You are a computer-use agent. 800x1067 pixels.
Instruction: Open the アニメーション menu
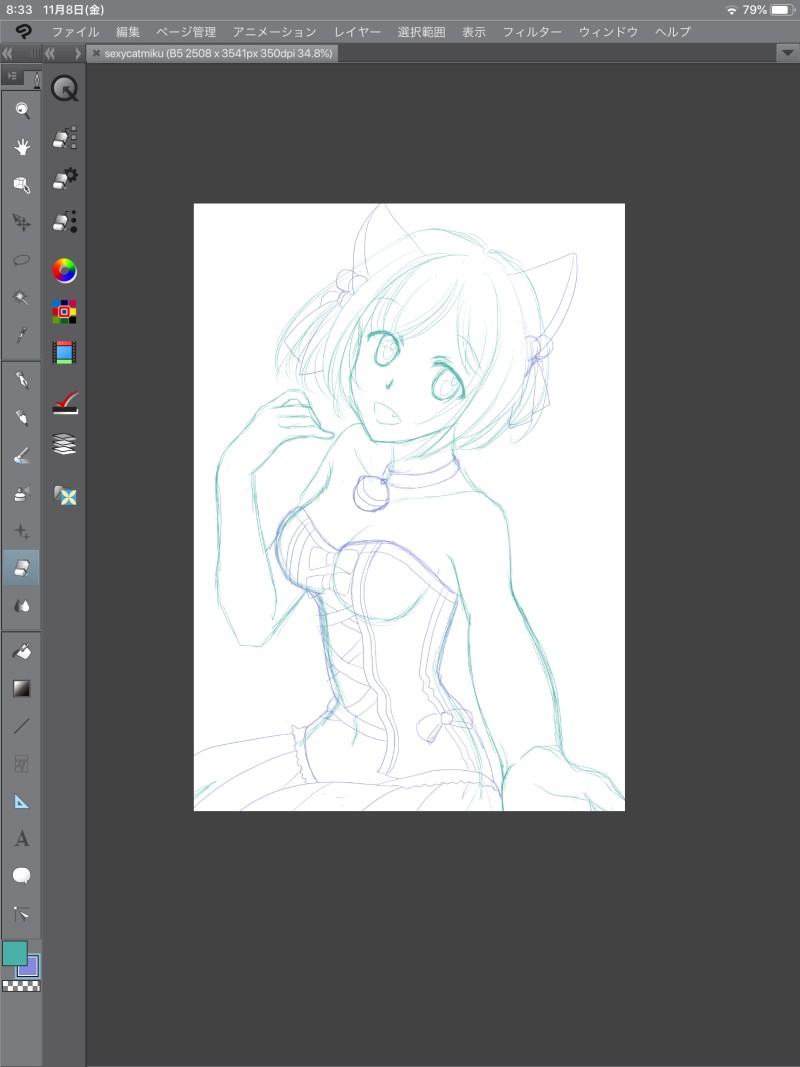coord(275,32)
